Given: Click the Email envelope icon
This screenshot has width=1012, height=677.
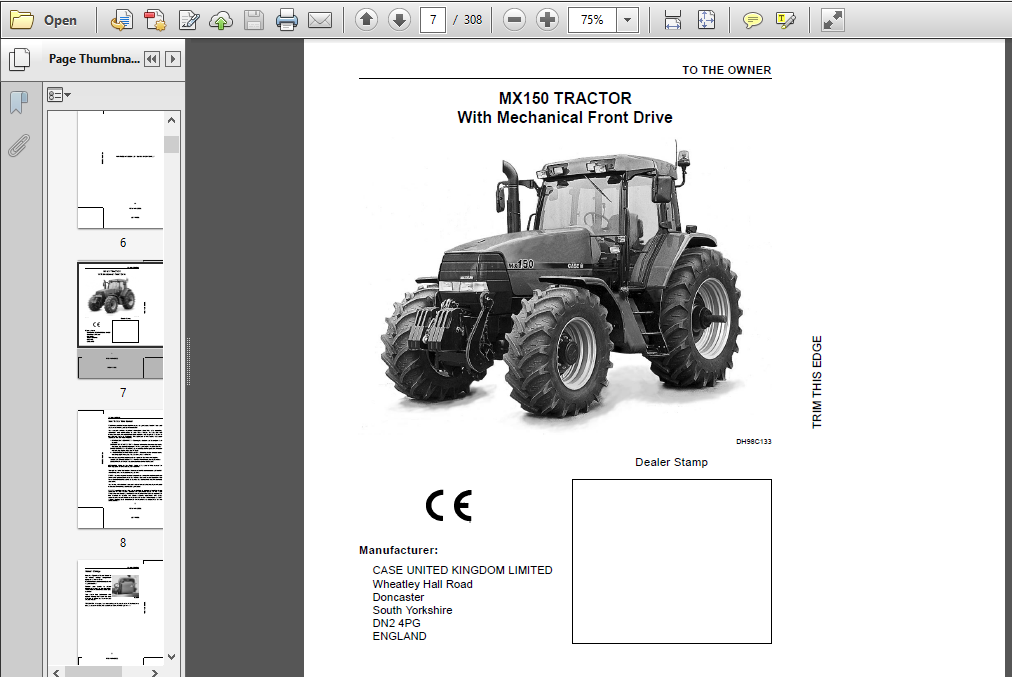Looking at the screenshot, I should click(320, 21).
